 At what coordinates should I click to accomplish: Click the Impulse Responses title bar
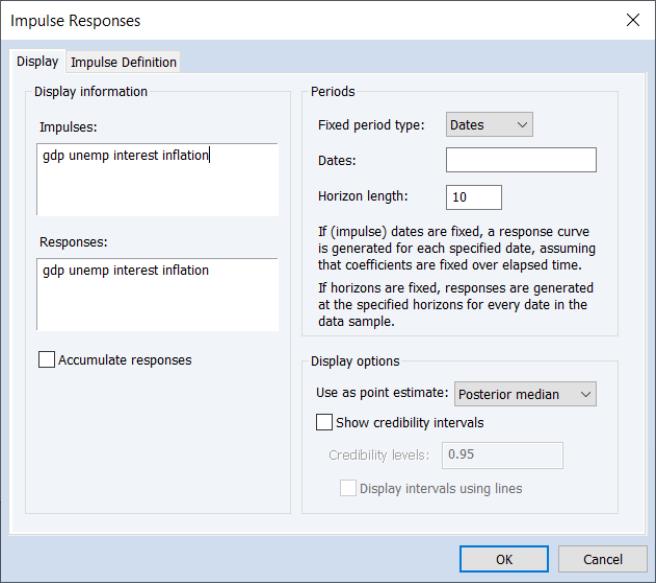click(300, 21)
